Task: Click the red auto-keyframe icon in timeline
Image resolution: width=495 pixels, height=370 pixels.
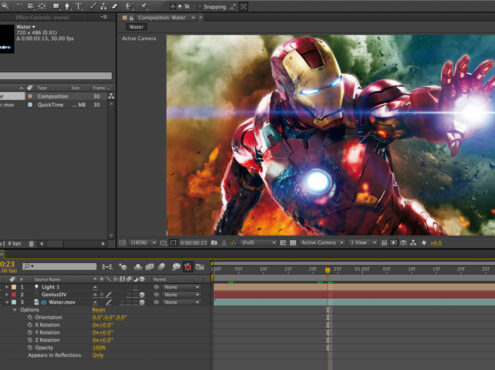Action: [x=188, y=267]
